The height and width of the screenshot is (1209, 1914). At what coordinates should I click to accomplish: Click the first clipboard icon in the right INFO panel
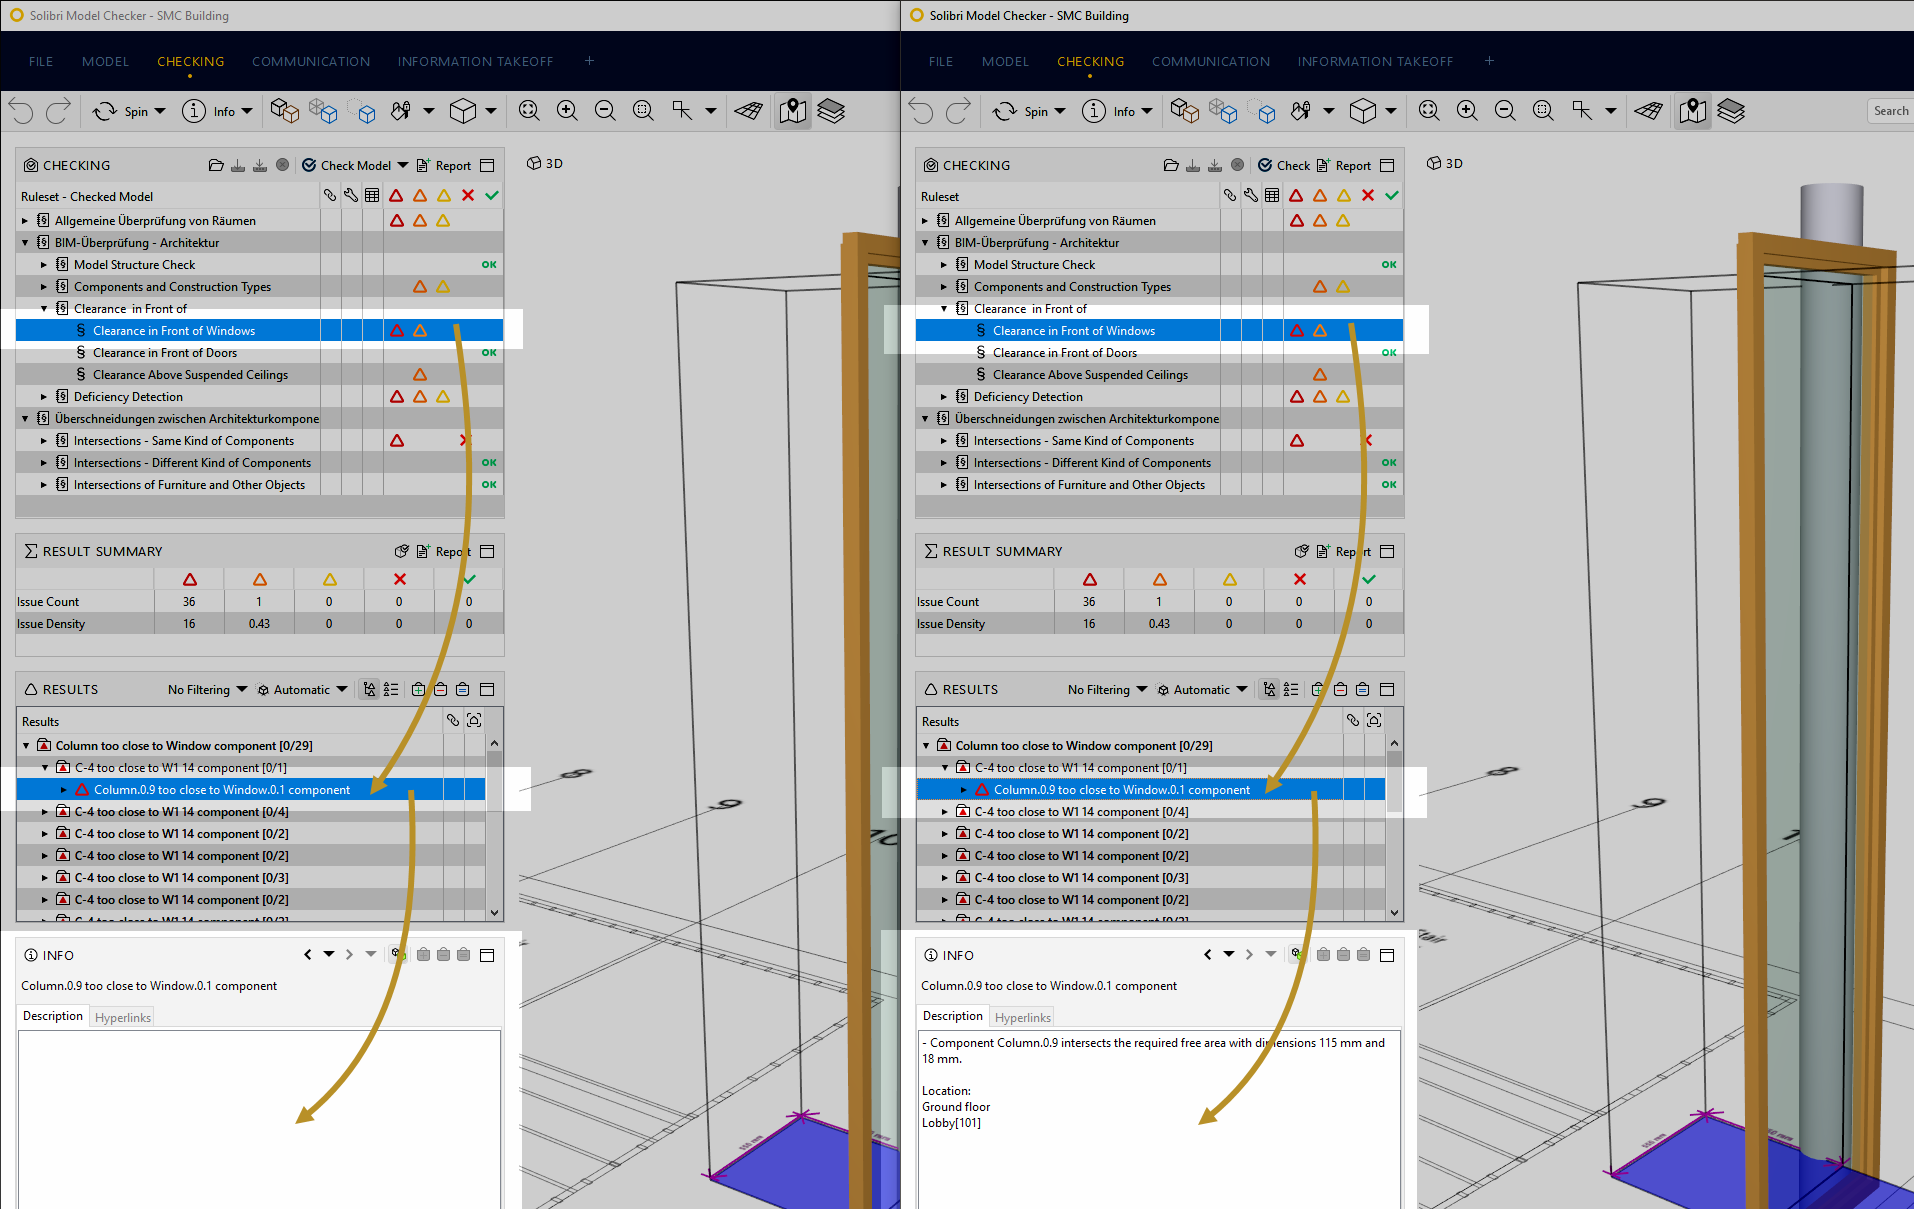(x=1323, y=954)
